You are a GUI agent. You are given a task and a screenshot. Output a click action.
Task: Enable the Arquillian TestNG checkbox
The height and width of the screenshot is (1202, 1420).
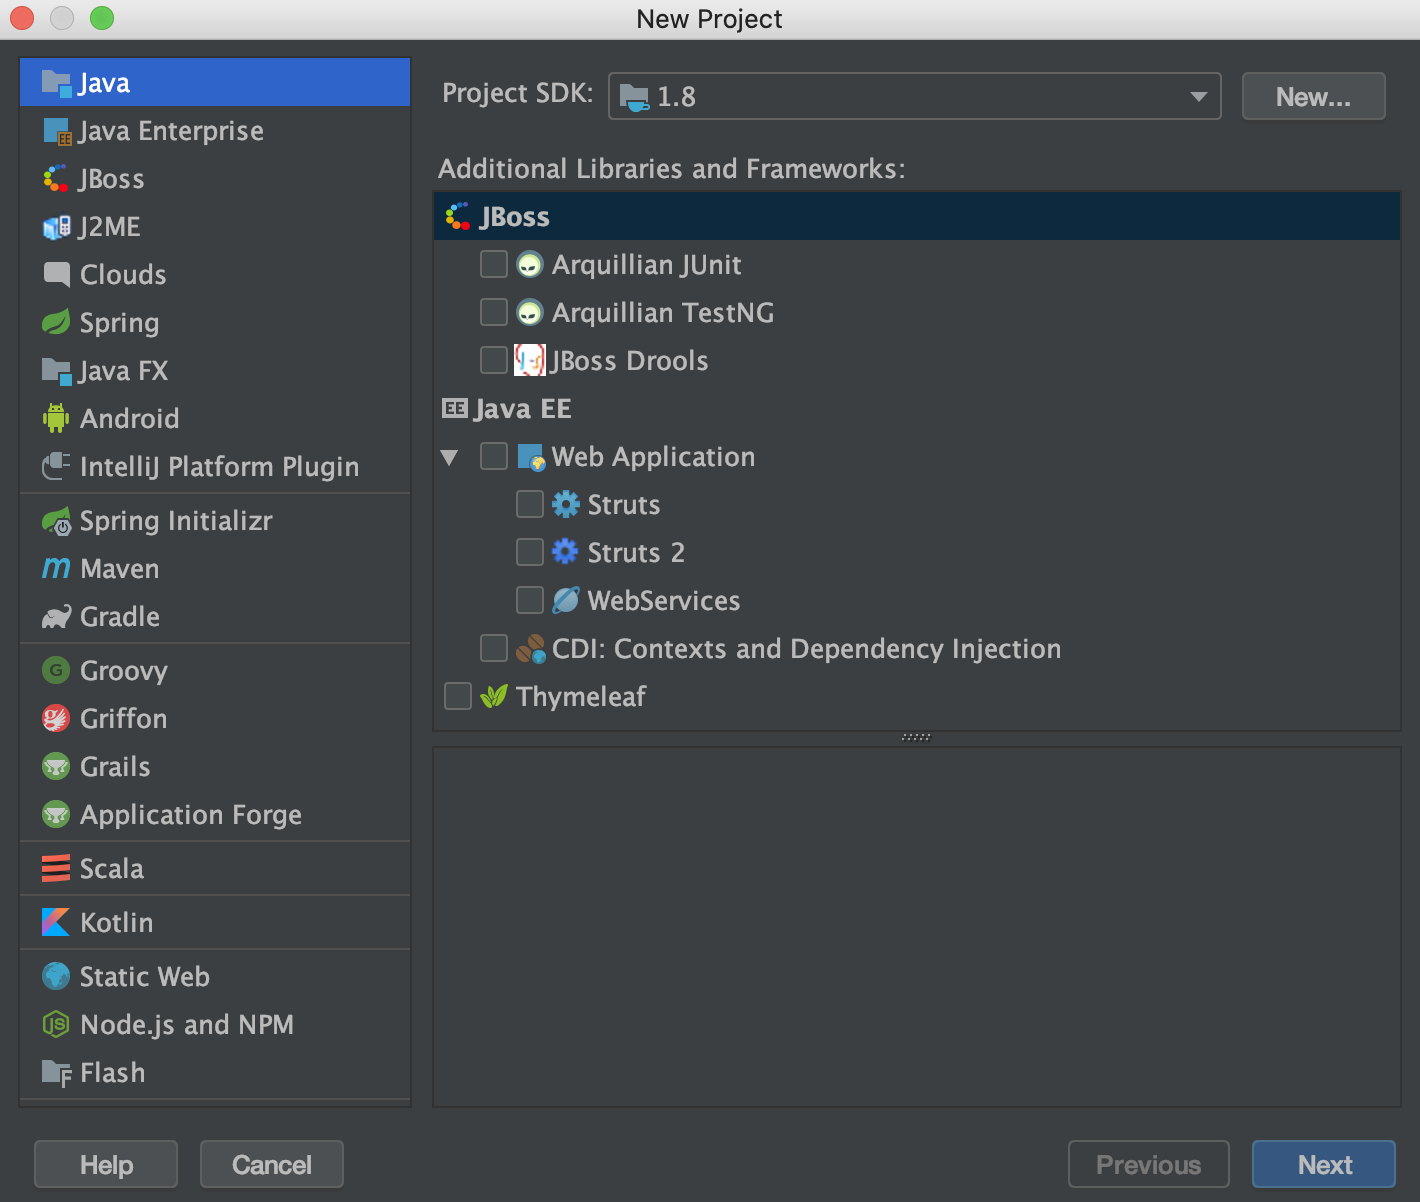[x=494, y=312]
